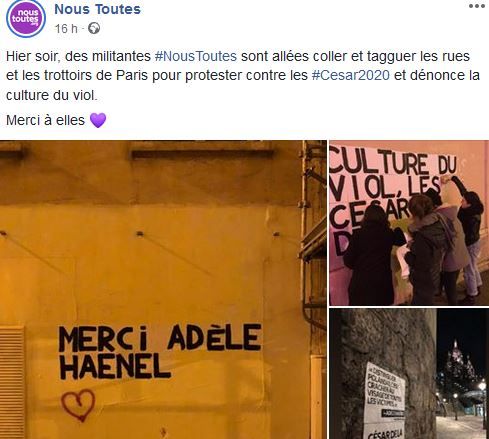489x439 pixels.
Task: Open the Merci Adèle Haenel wall photo
Action: tap(163, 290)
